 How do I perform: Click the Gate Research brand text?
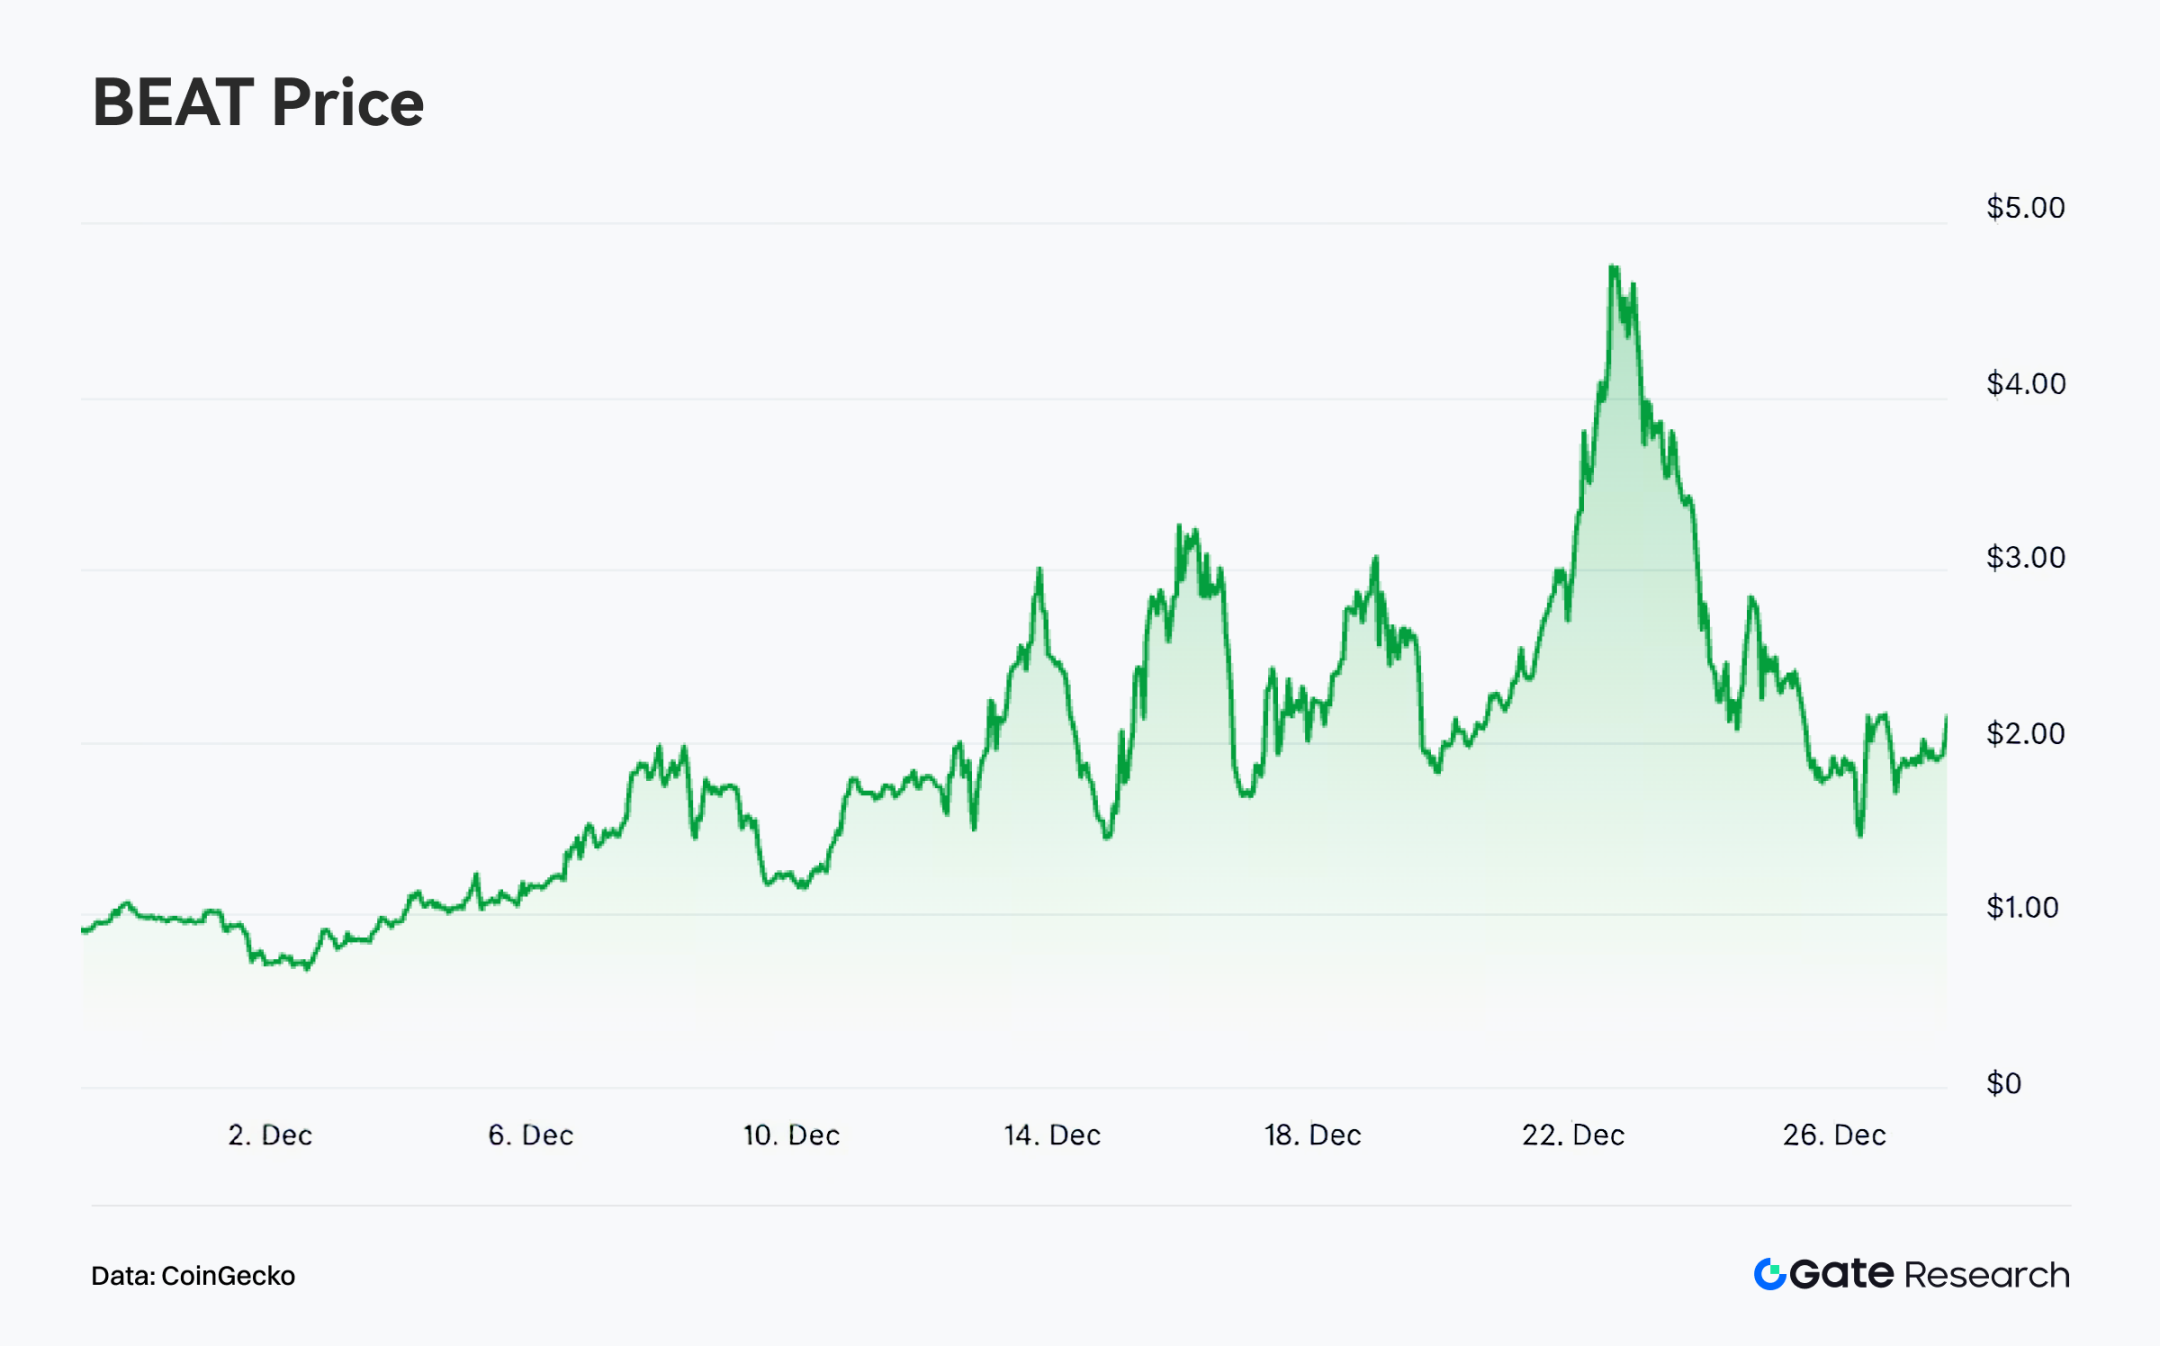coord(1929,1274)
